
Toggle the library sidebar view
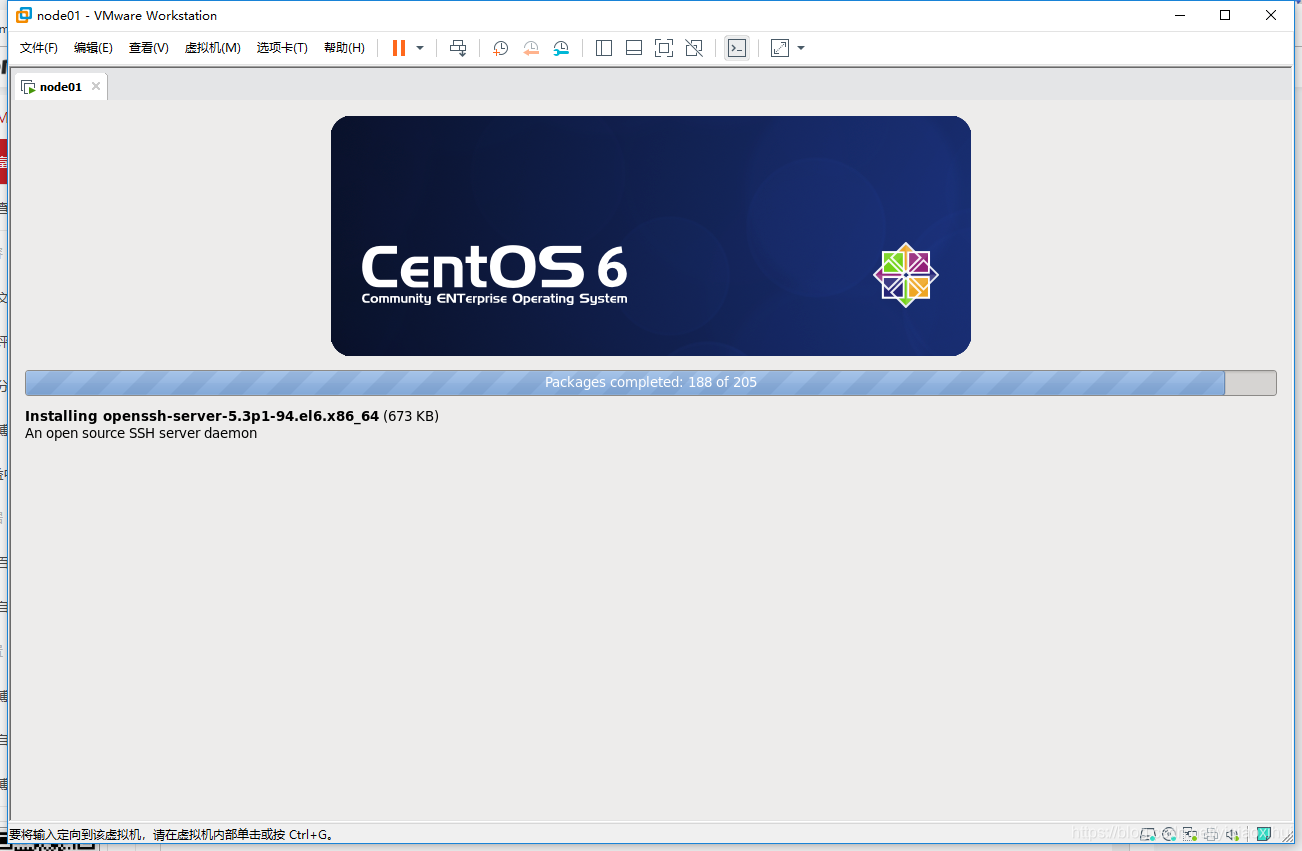pos(604,48)
